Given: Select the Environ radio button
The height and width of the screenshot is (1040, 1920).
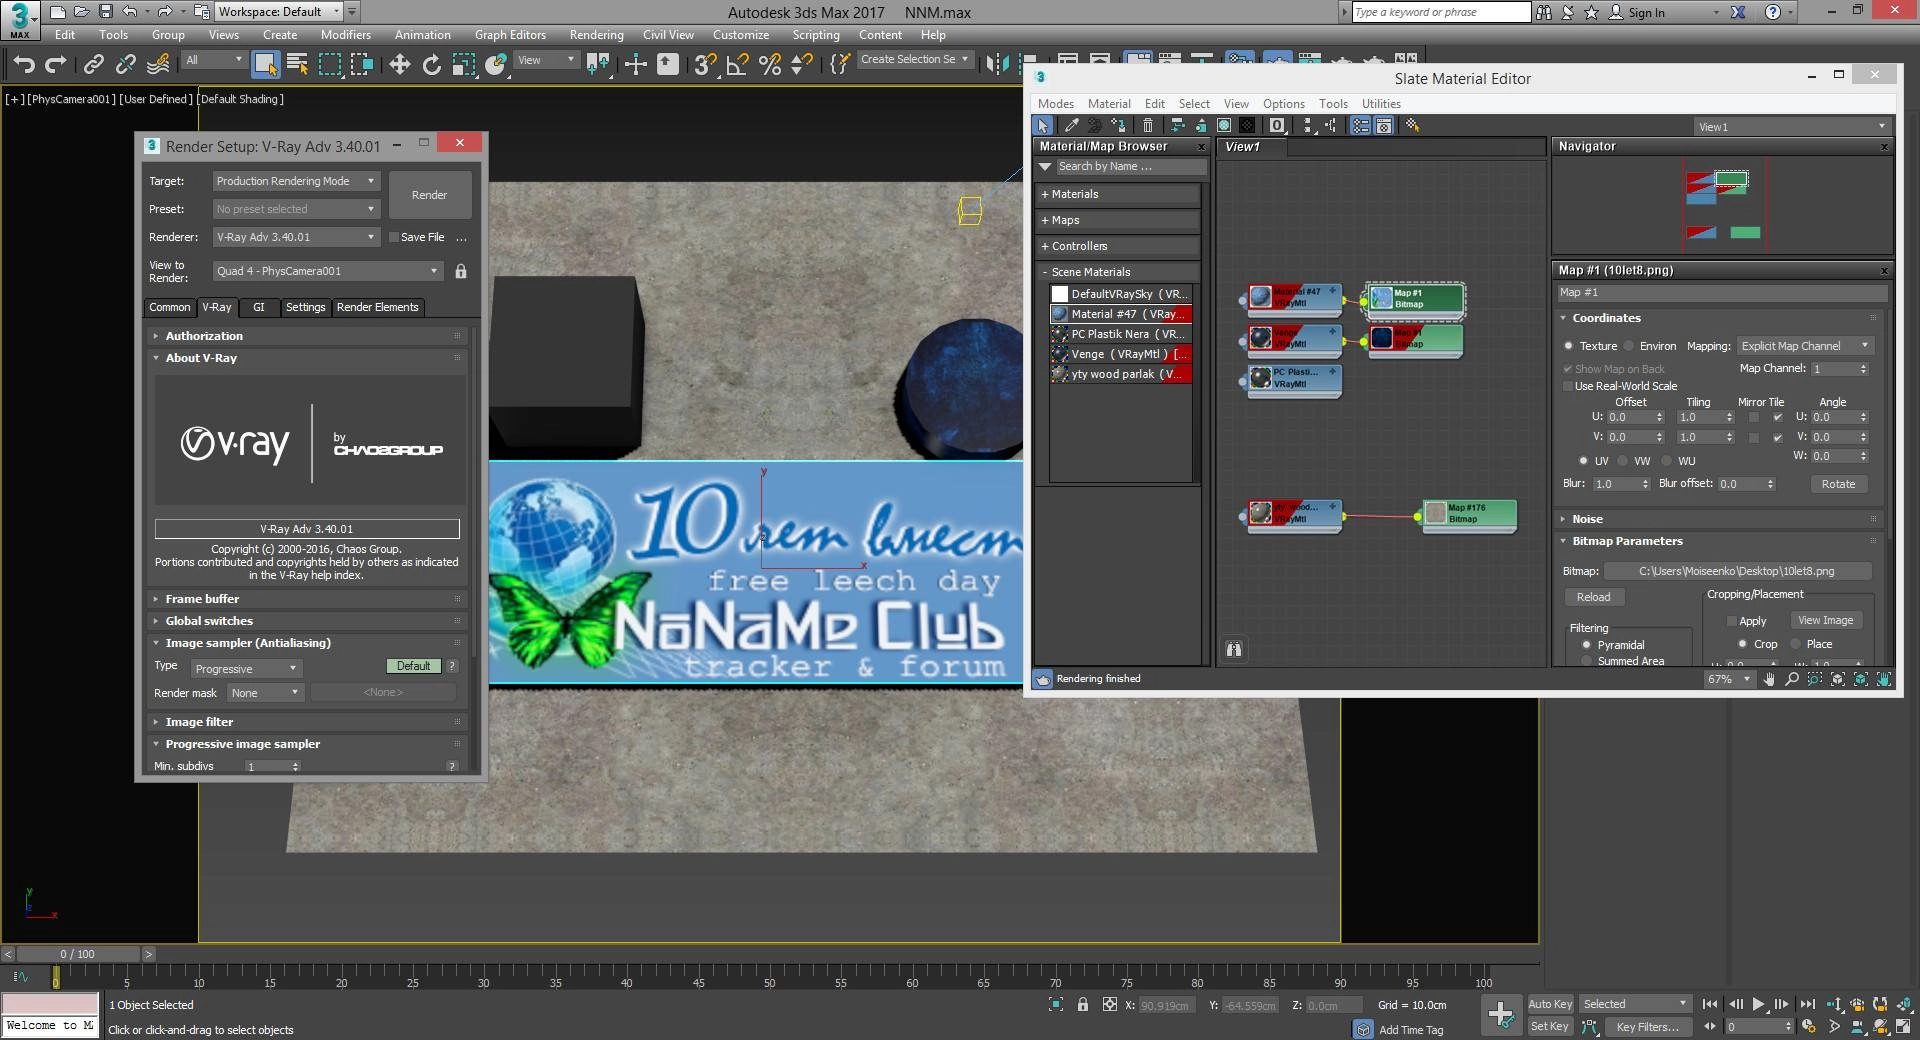Looking at the screenshot, I should [1629, 346].
